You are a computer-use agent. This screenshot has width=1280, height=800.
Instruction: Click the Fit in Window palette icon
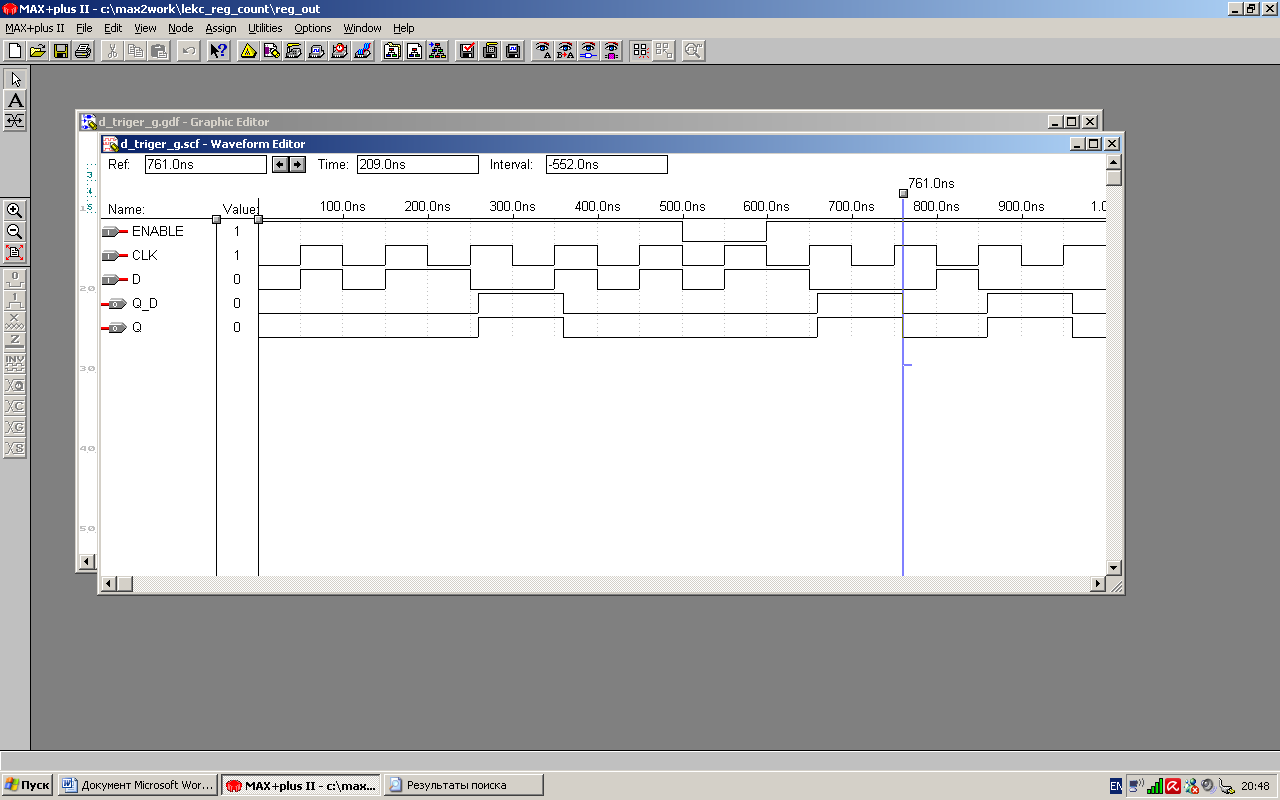[15, 252]
